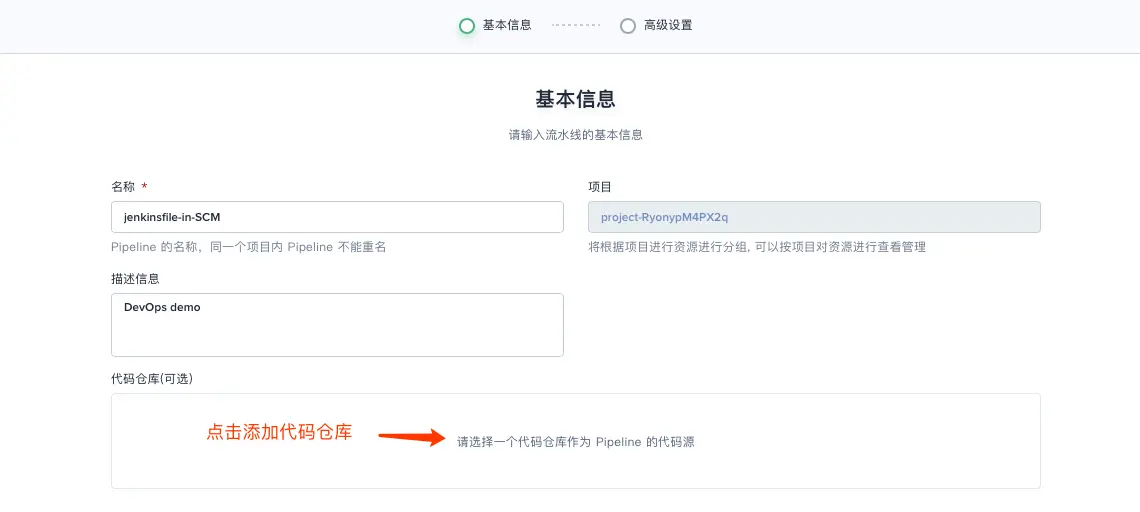
Task: Click the 名称 input with jenkinsfile-in-SCM
Action: pyautogui.click(x=337, y=217)
